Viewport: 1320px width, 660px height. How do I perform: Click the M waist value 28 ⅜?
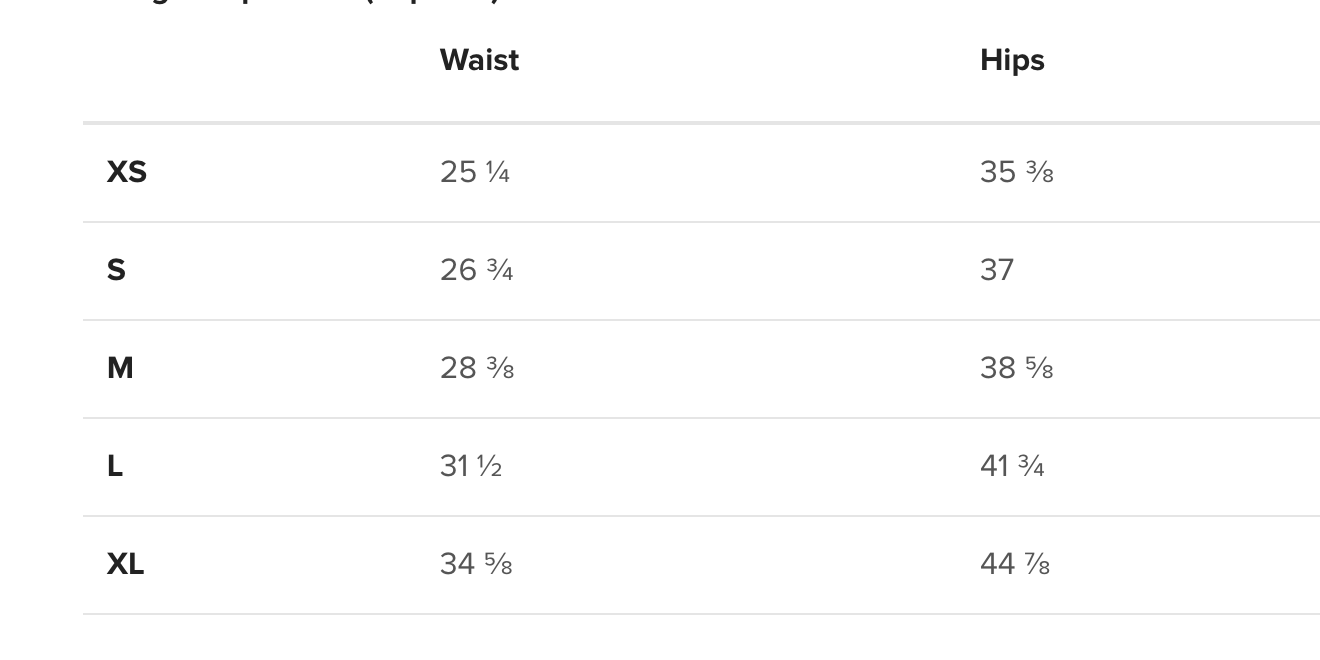pos(477,368)
